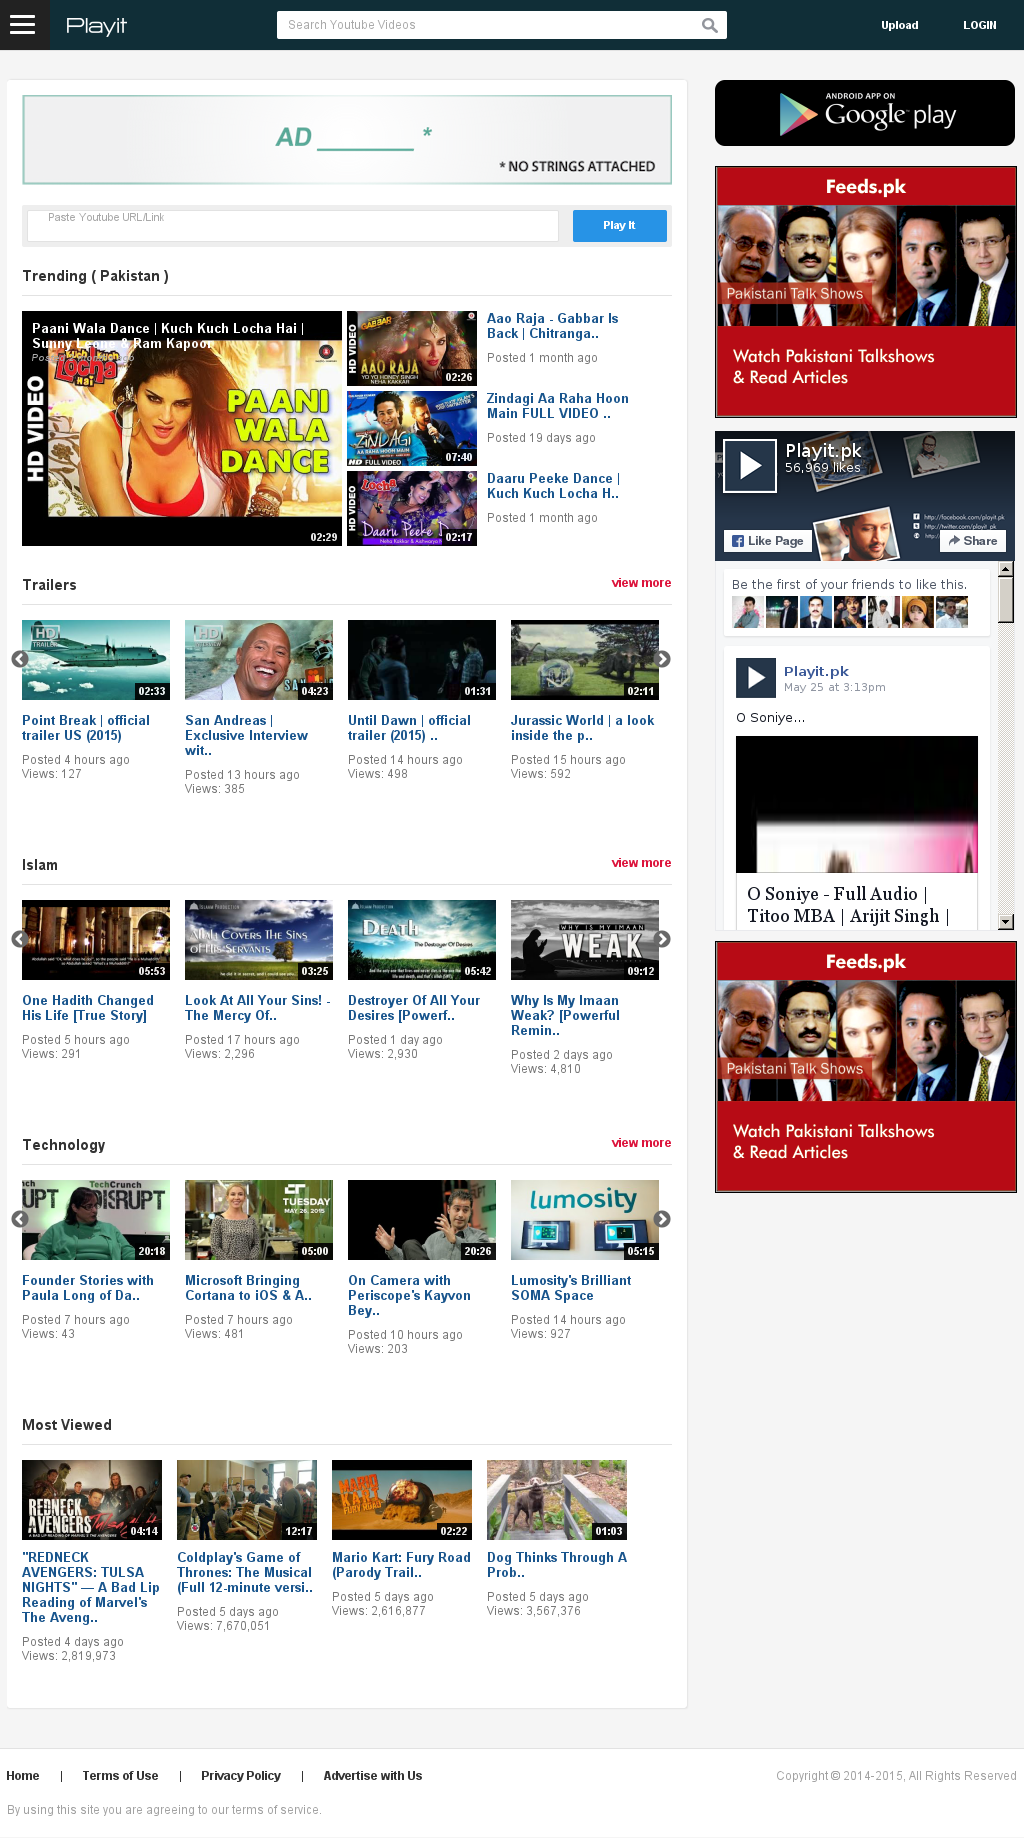Click Facebook widget scroll down arrow

(x=1006, y=922)
